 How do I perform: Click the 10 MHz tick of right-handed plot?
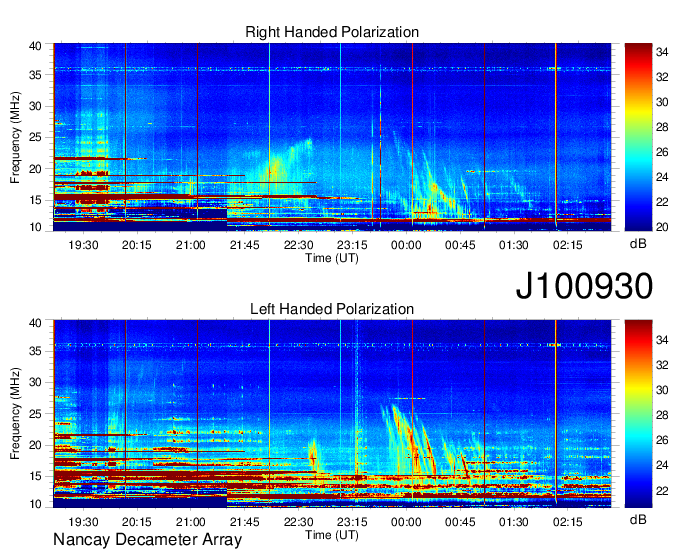coord(35,227)
